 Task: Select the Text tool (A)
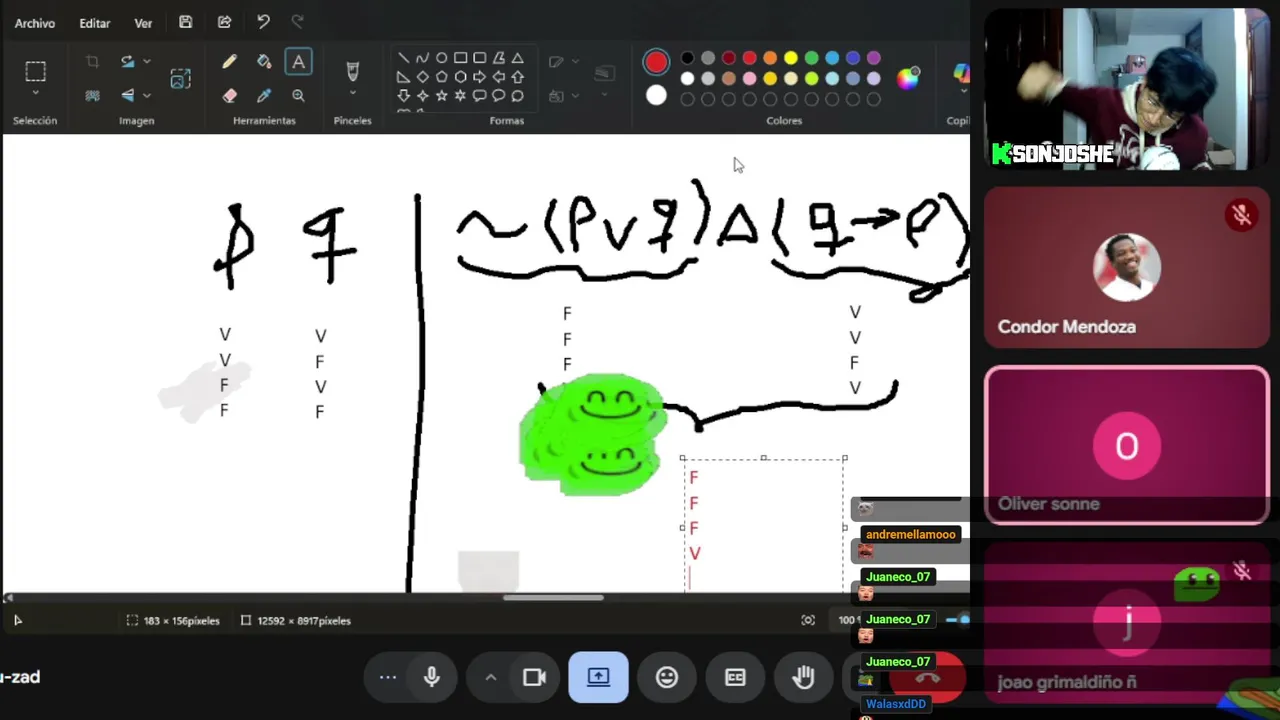298,62
